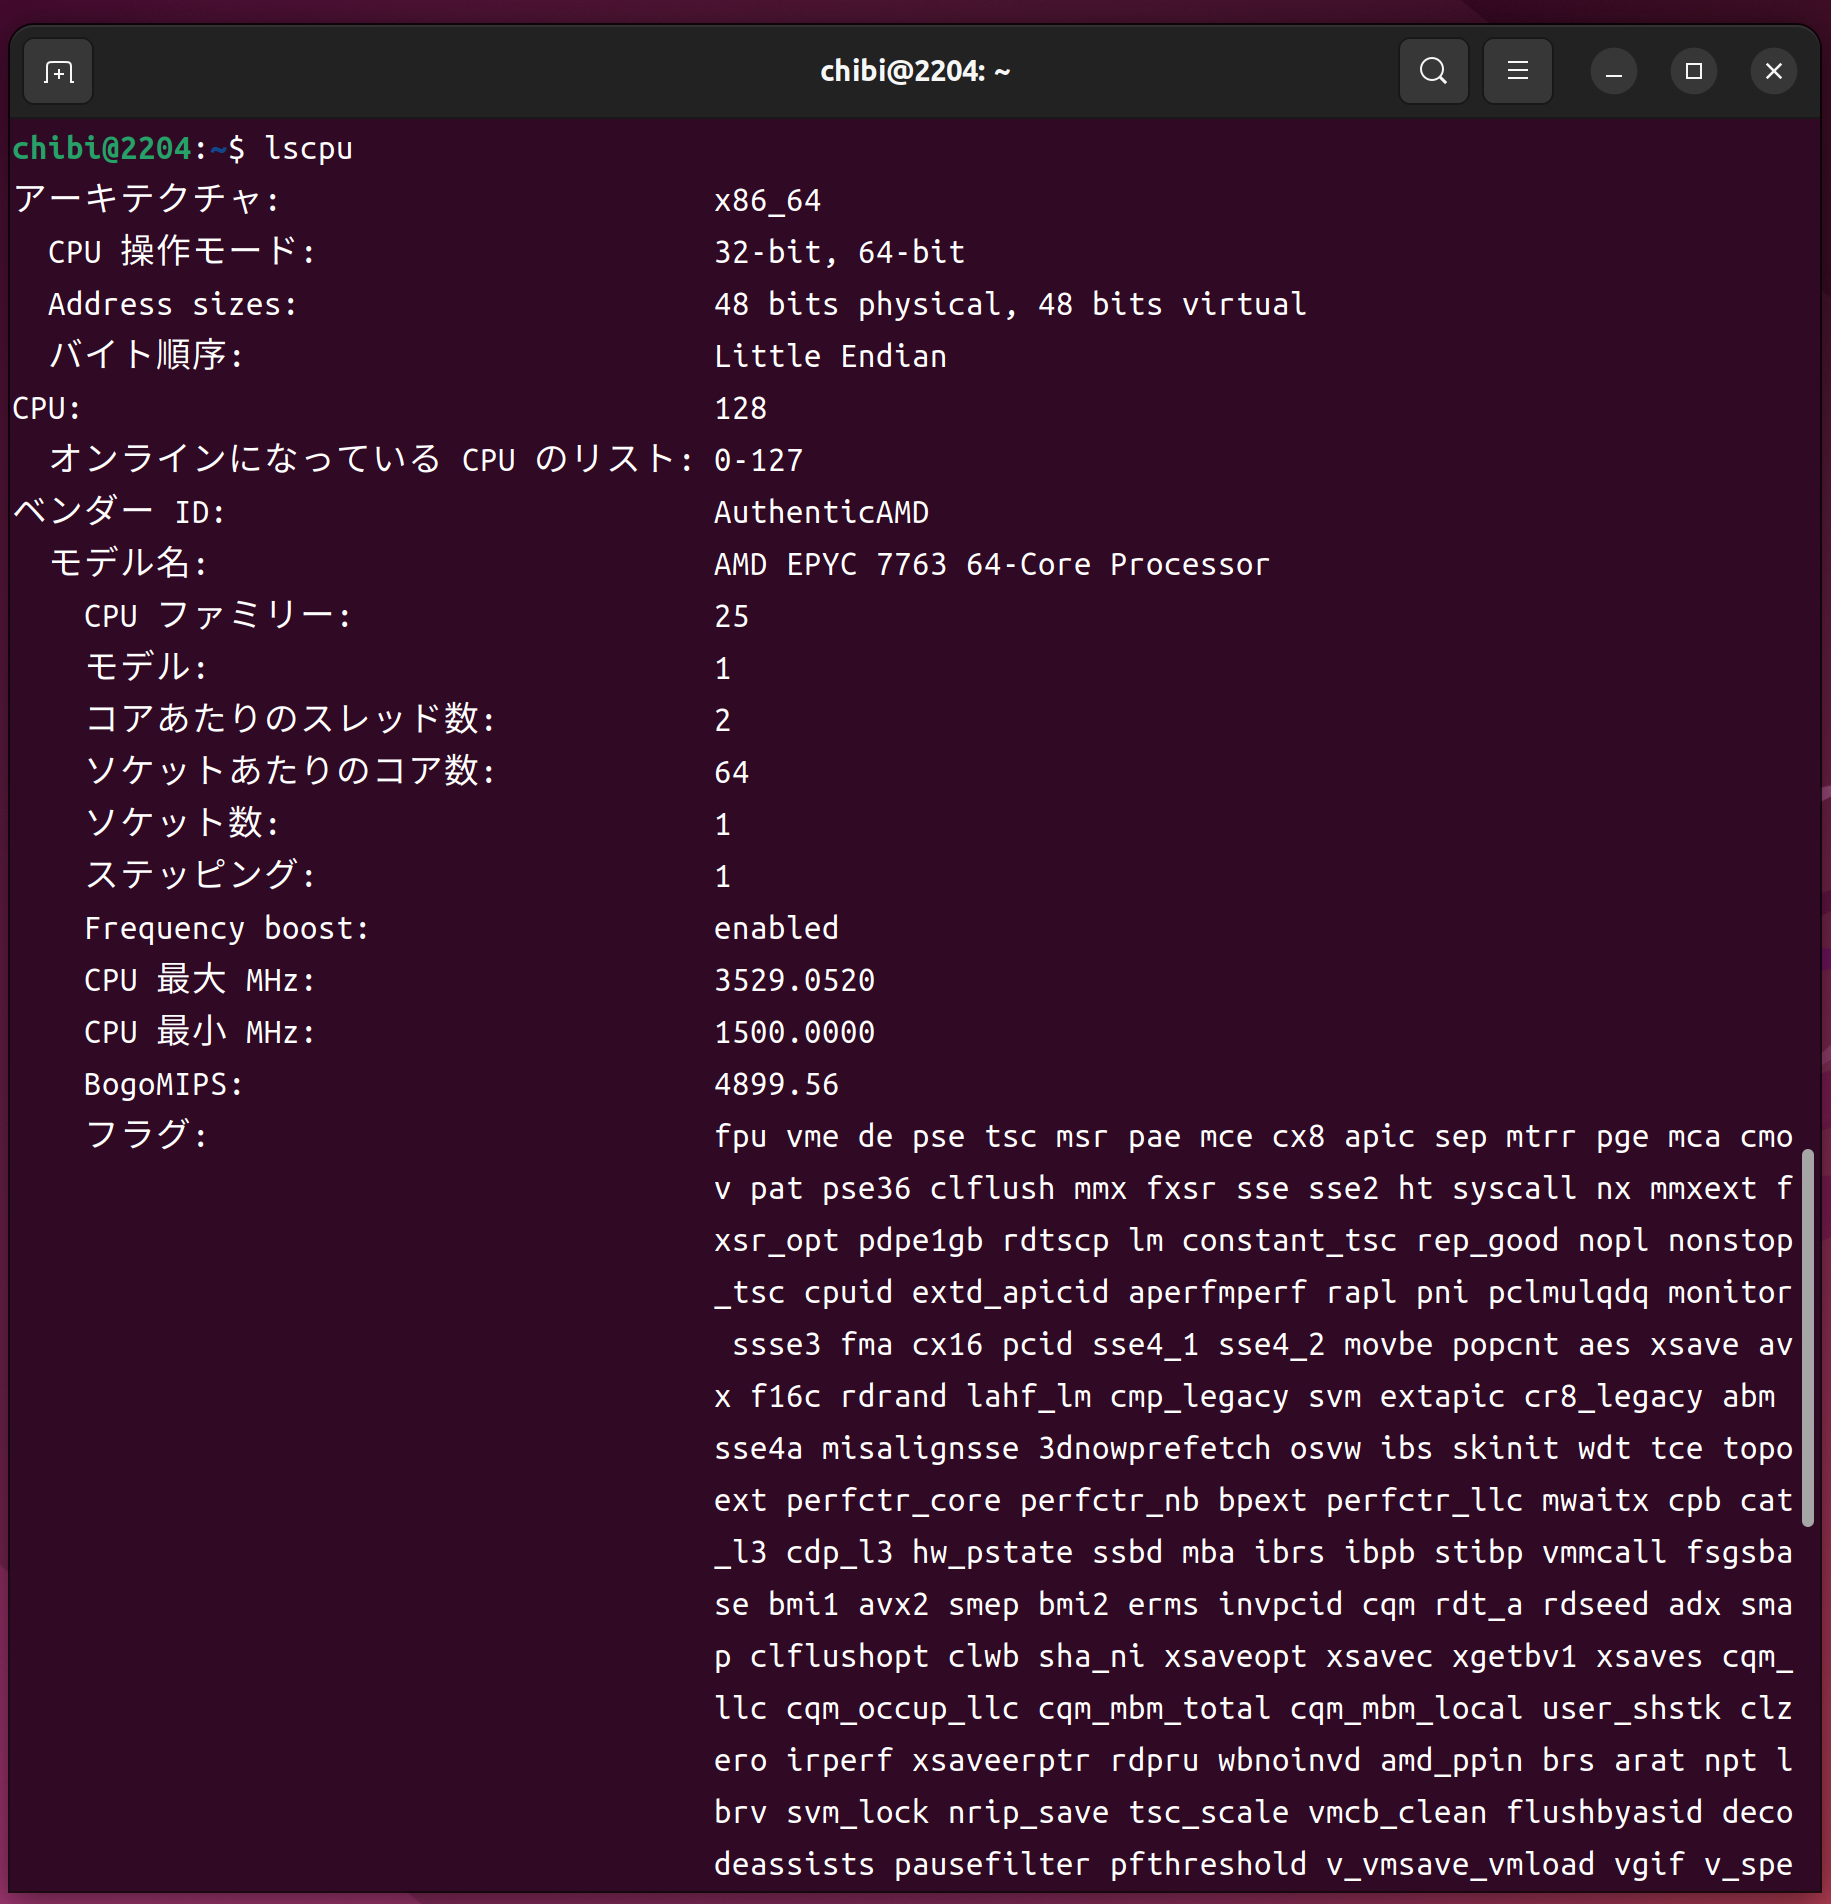Click the AMD EPYC 7763 model name
Screen dimensions: 1831x1904
pos(991,565)
